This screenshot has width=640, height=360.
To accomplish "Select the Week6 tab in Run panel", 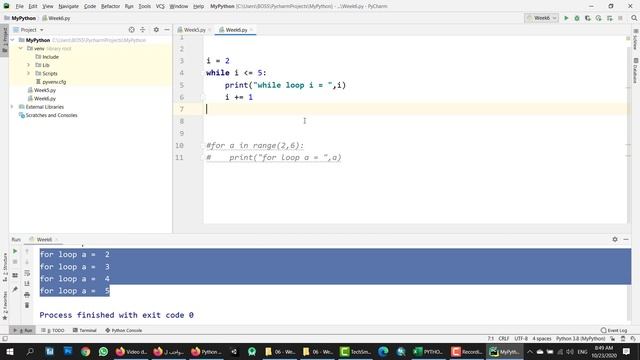I will click(x=44, y=240).
